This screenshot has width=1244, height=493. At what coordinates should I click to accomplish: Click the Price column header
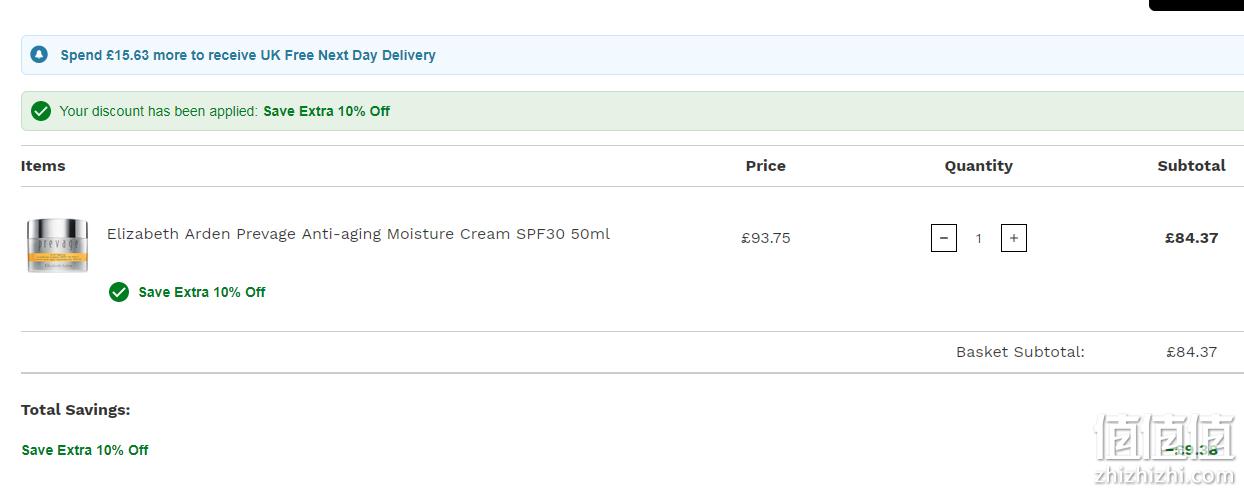point(766,166)
